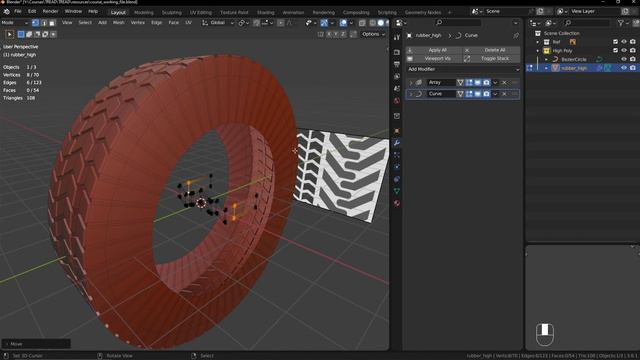Toggle Array modifier edit mode display

(x=469, y=82)
